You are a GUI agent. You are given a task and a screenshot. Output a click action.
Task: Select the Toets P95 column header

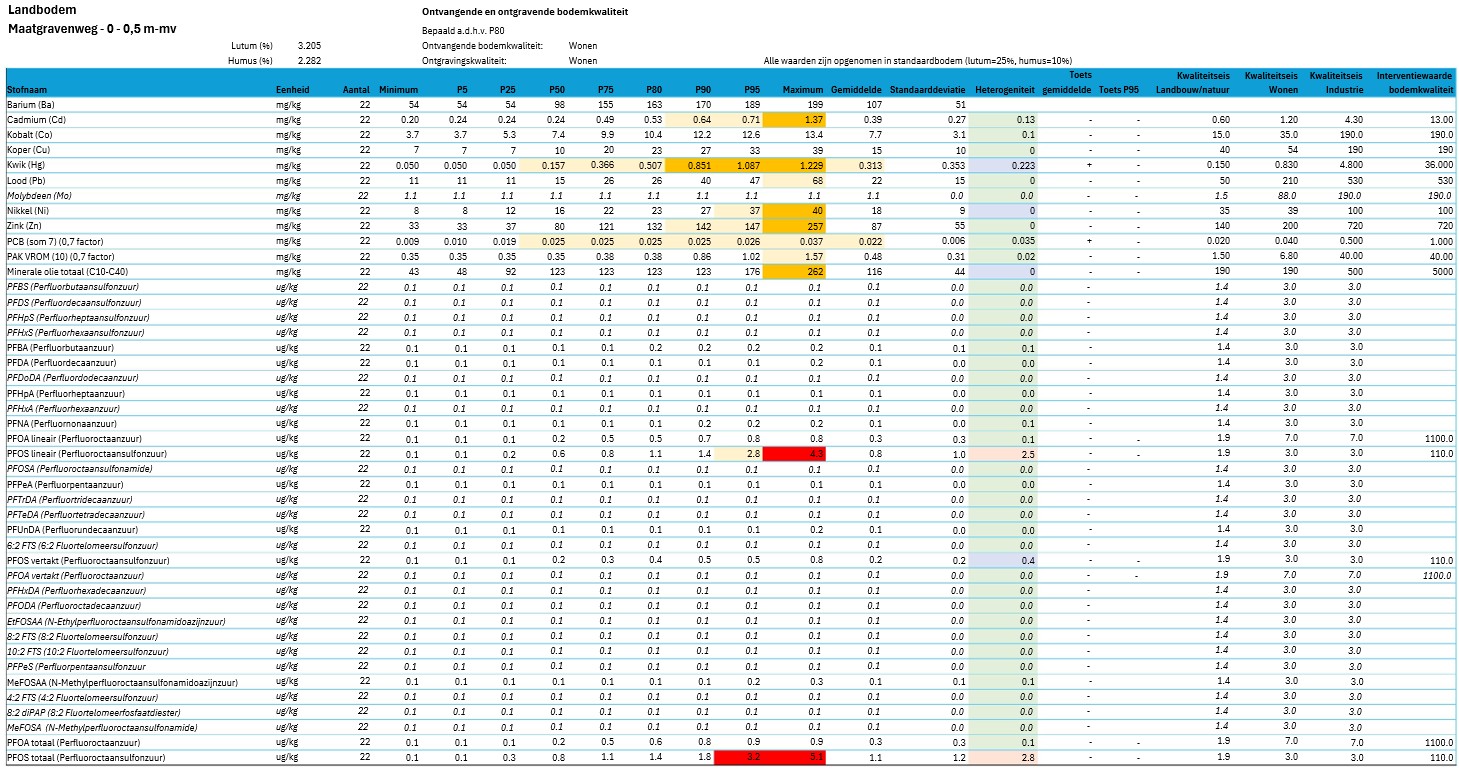(1118, 90)
